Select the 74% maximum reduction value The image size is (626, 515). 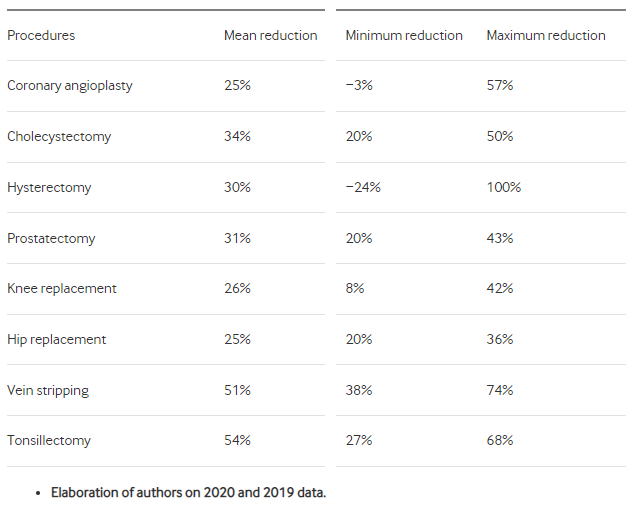pyautogui.click(x=500, y=390)
